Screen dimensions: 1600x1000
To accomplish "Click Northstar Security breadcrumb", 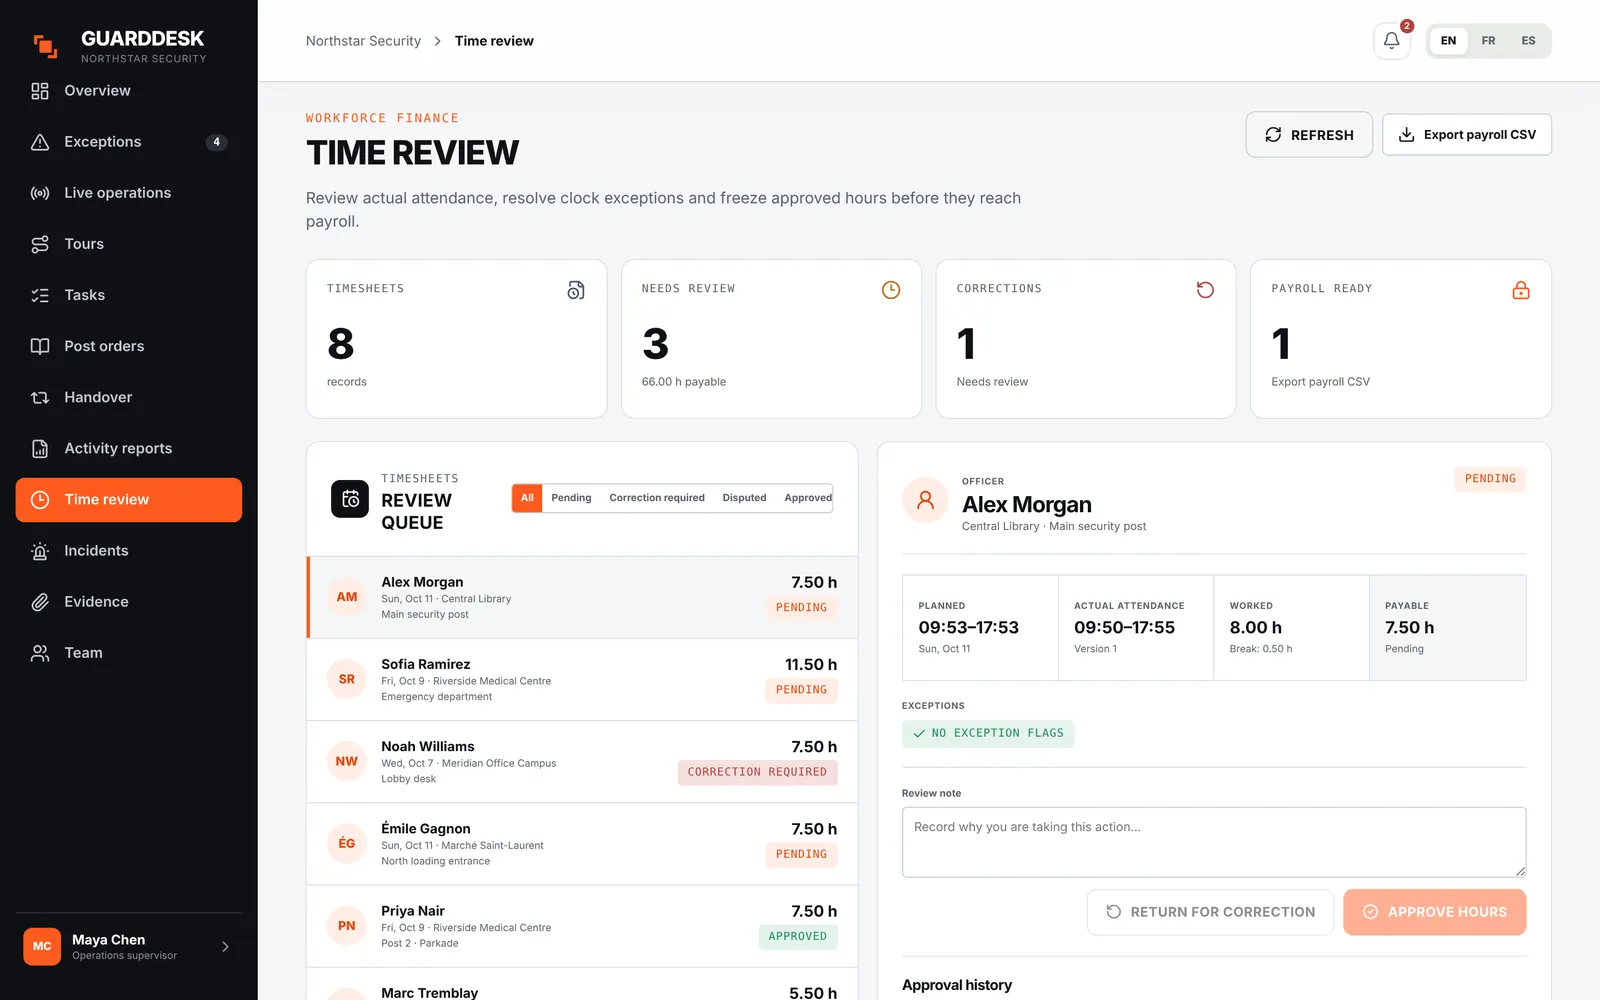I will click(x=363, y=41).
